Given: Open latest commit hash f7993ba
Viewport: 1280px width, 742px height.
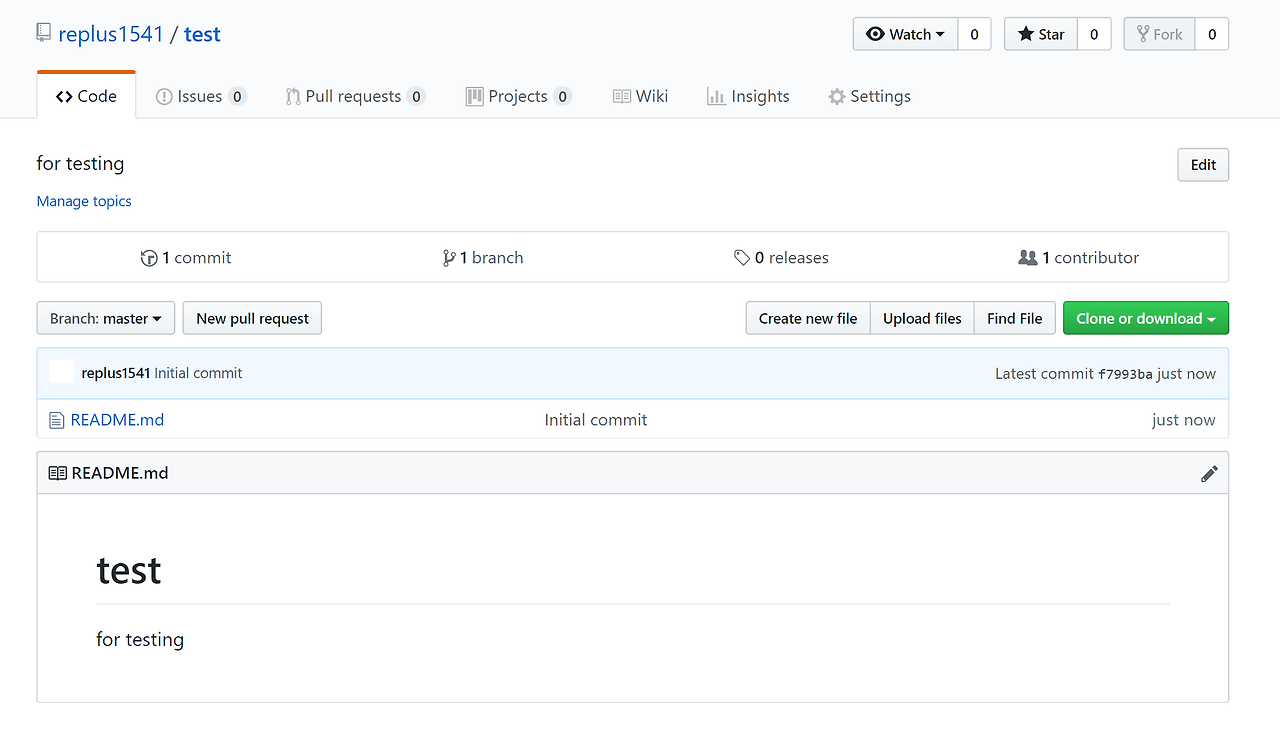Looking at the screenshot, I should coord(1125,374).
